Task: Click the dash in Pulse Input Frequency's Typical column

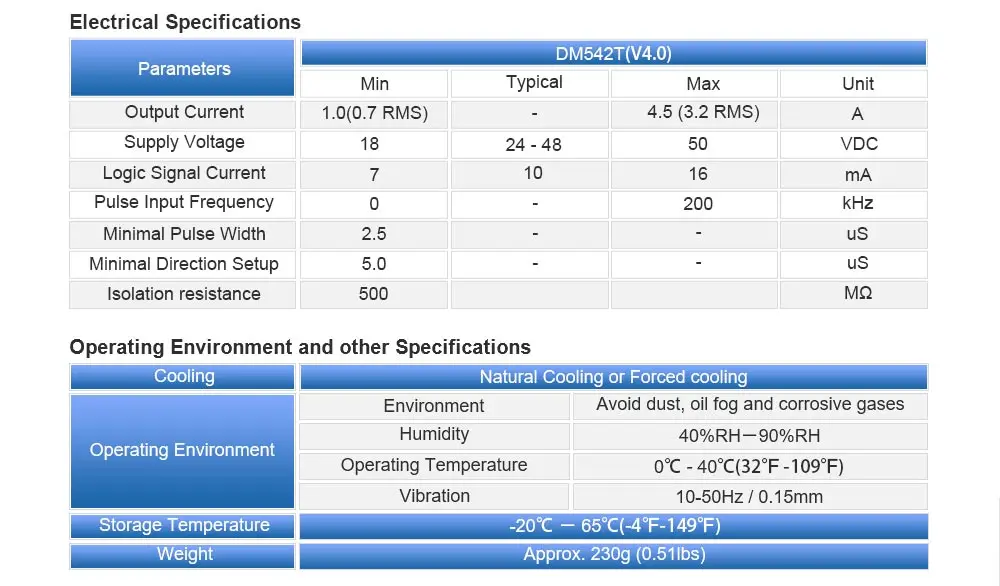Action: [x=534, y=205]
